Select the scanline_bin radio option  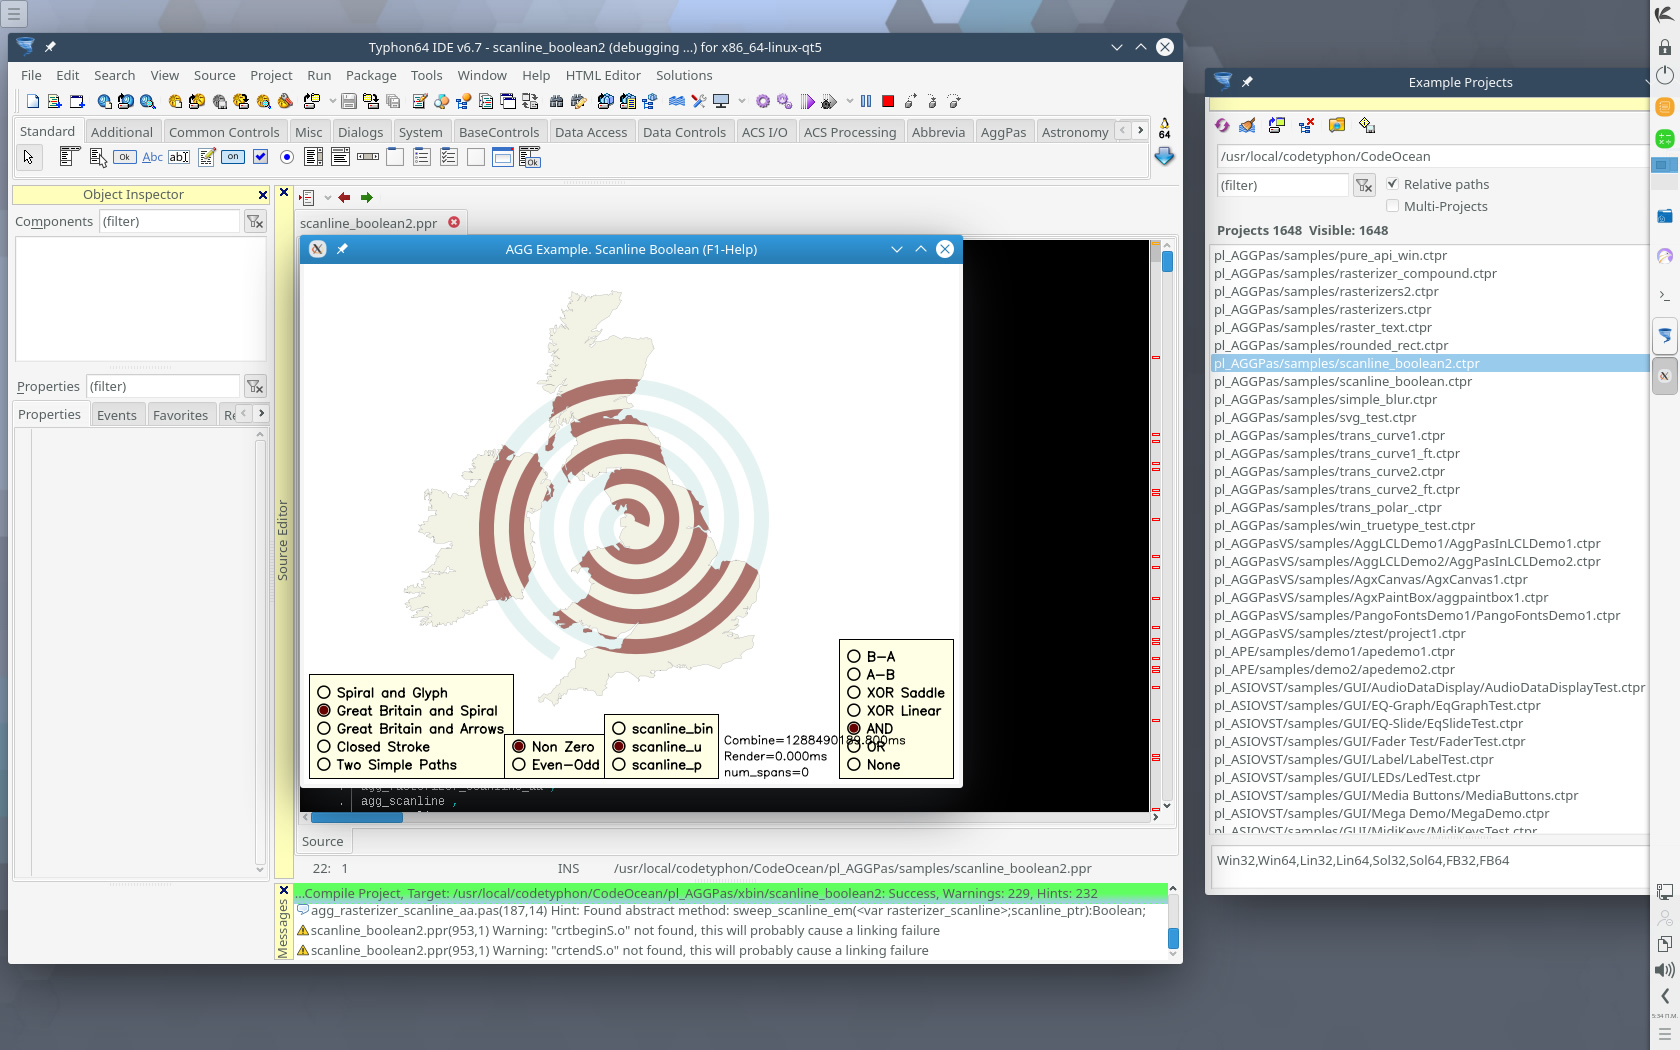(x=619, y=728)
